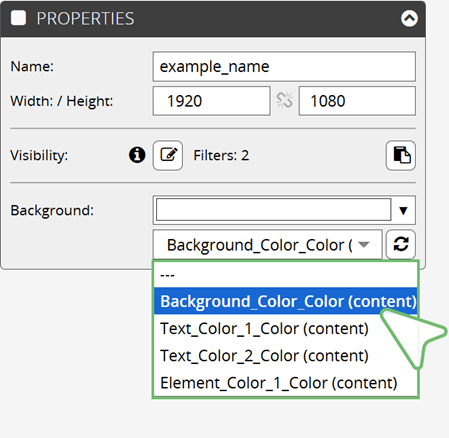Expand the Background_Color_Color dropdown
This screenshot has width=449, height=438.
(267, 245)
